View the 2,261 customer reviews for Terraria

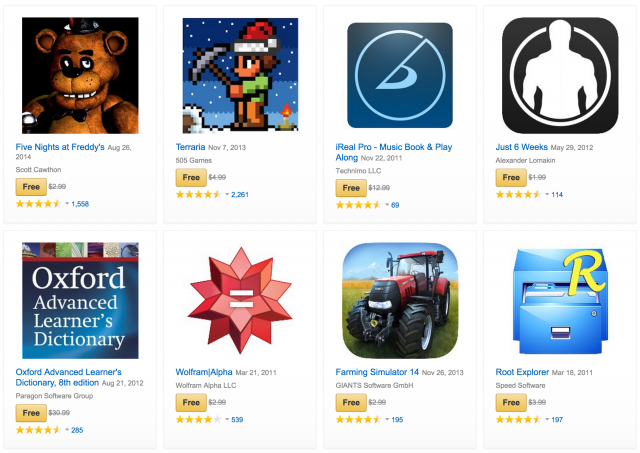click(240, 195)
